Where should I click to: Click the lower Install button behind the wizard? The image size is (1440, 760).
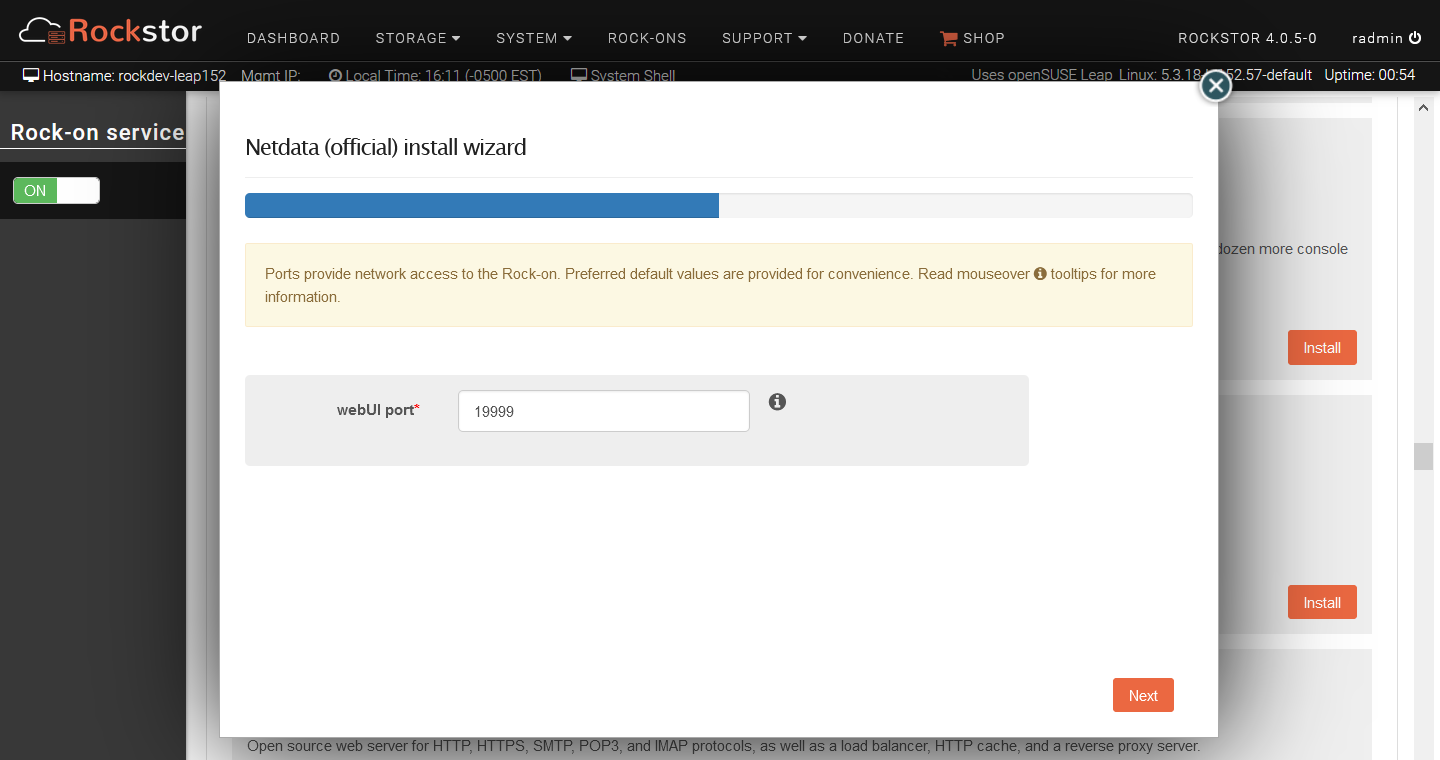(x=1322, y=603)
